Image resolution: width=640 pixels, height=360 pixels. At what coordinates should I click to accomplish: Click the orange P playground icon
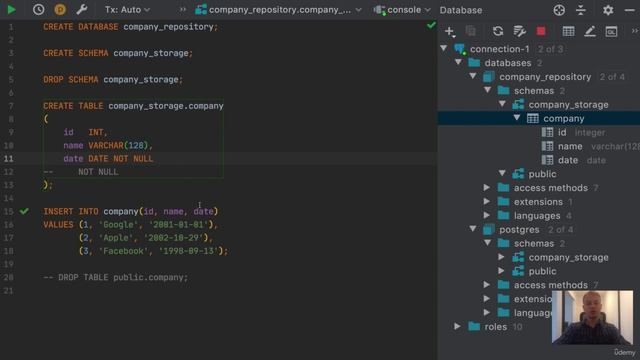(x=60, y=9)
